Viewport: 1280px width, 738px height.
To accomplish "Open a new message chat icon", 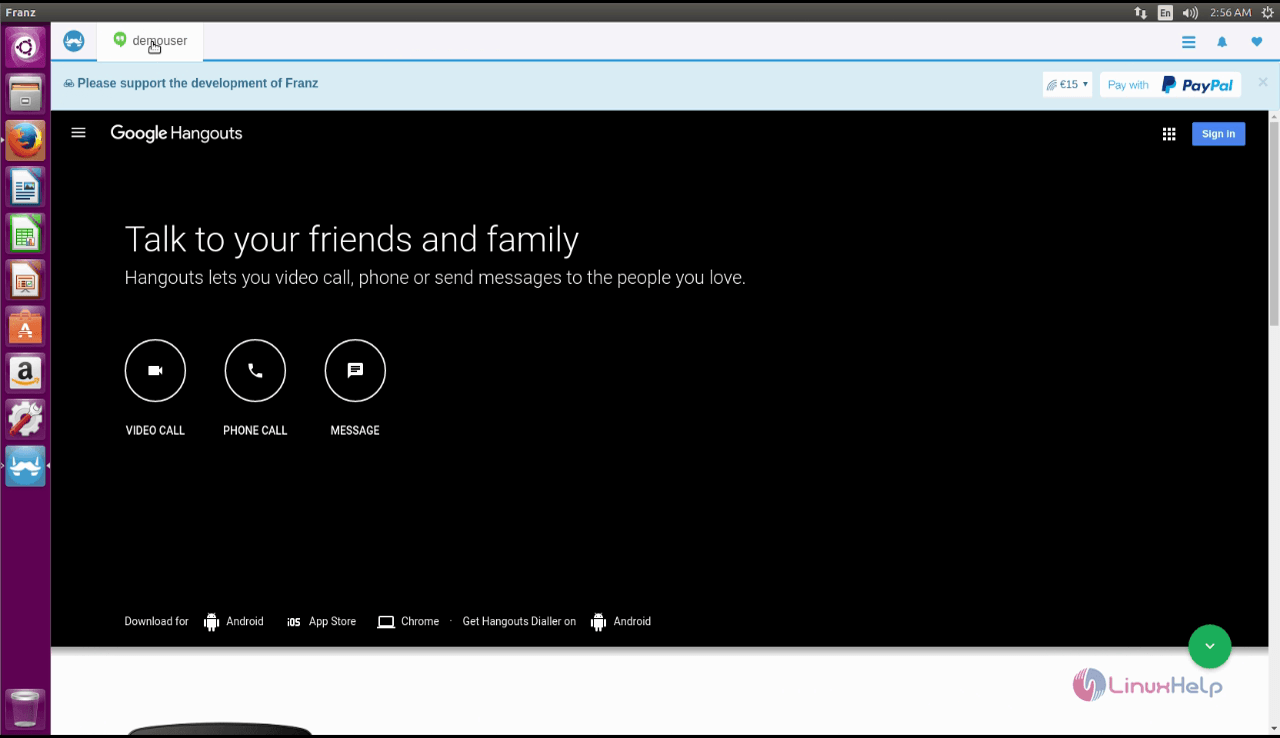I will pos(355,370).
